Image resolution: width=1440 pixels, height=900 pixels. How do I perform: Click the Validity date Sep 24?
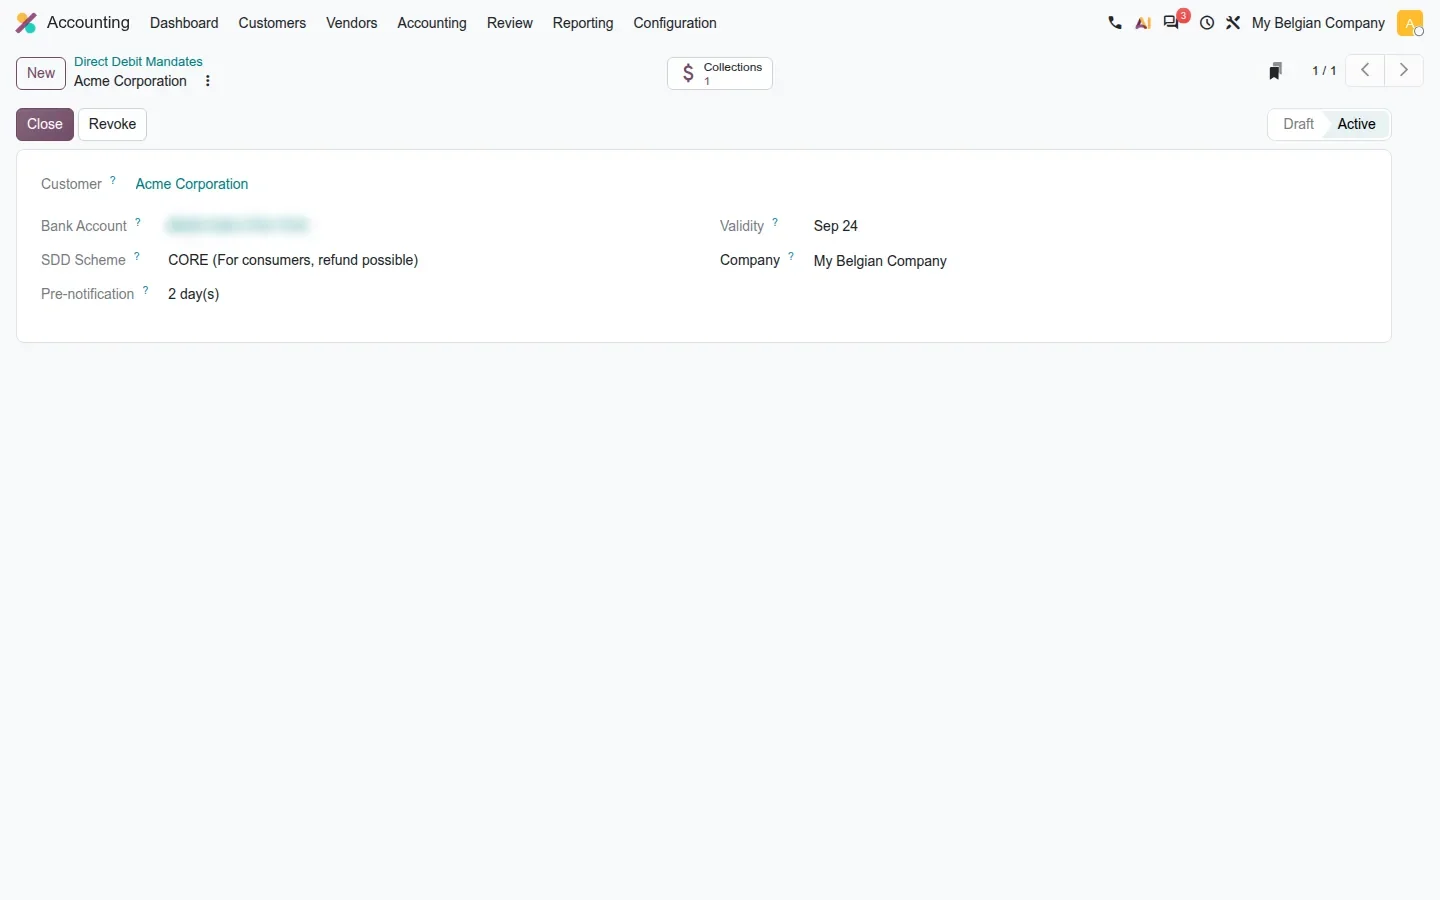coord(836,226)
